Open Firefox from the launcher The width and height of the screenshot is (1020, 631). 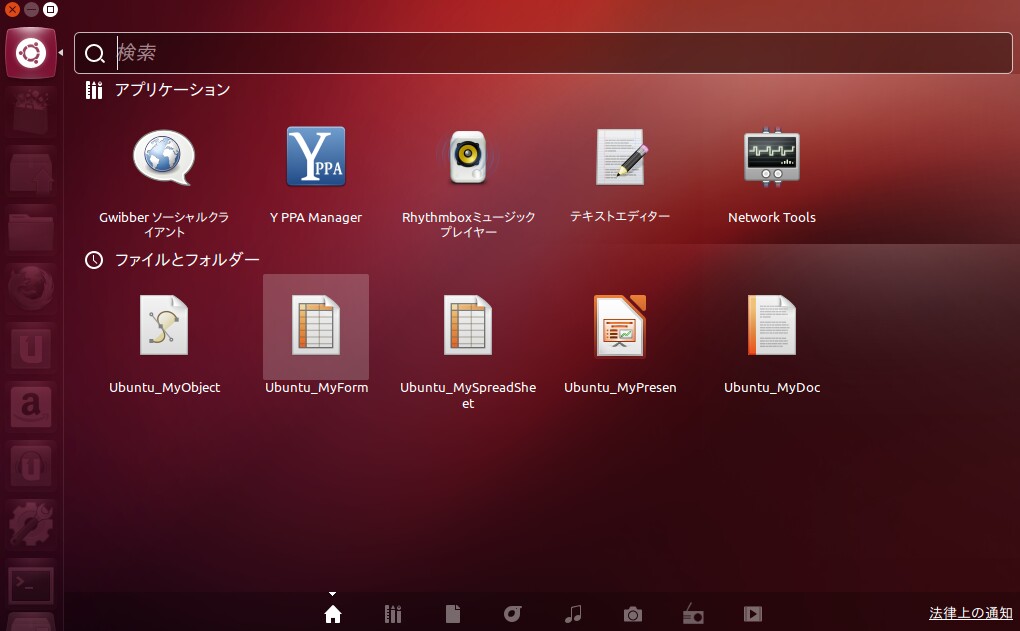30,290
